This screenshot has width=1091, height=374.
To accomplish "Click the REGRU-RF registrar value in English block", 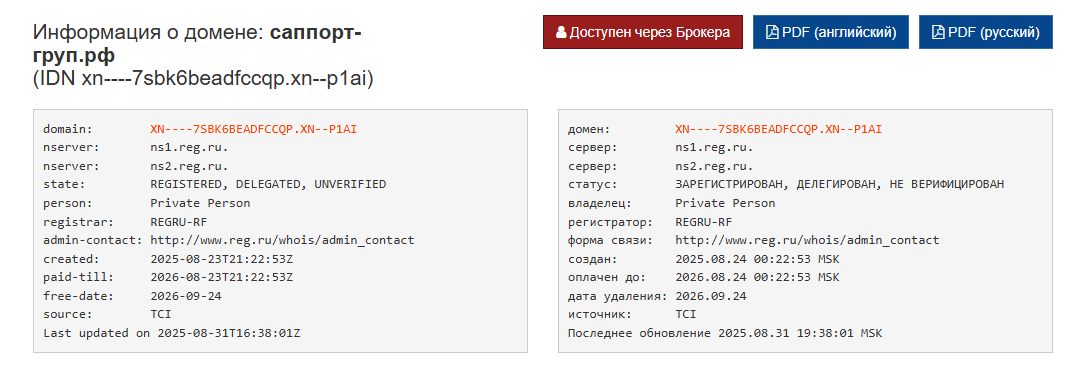I will [179, 222].
